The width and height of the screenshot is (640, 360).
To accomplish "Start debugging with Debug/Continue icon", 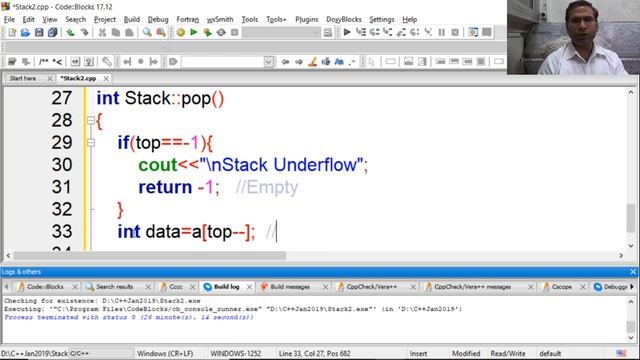I will point(347,32).
